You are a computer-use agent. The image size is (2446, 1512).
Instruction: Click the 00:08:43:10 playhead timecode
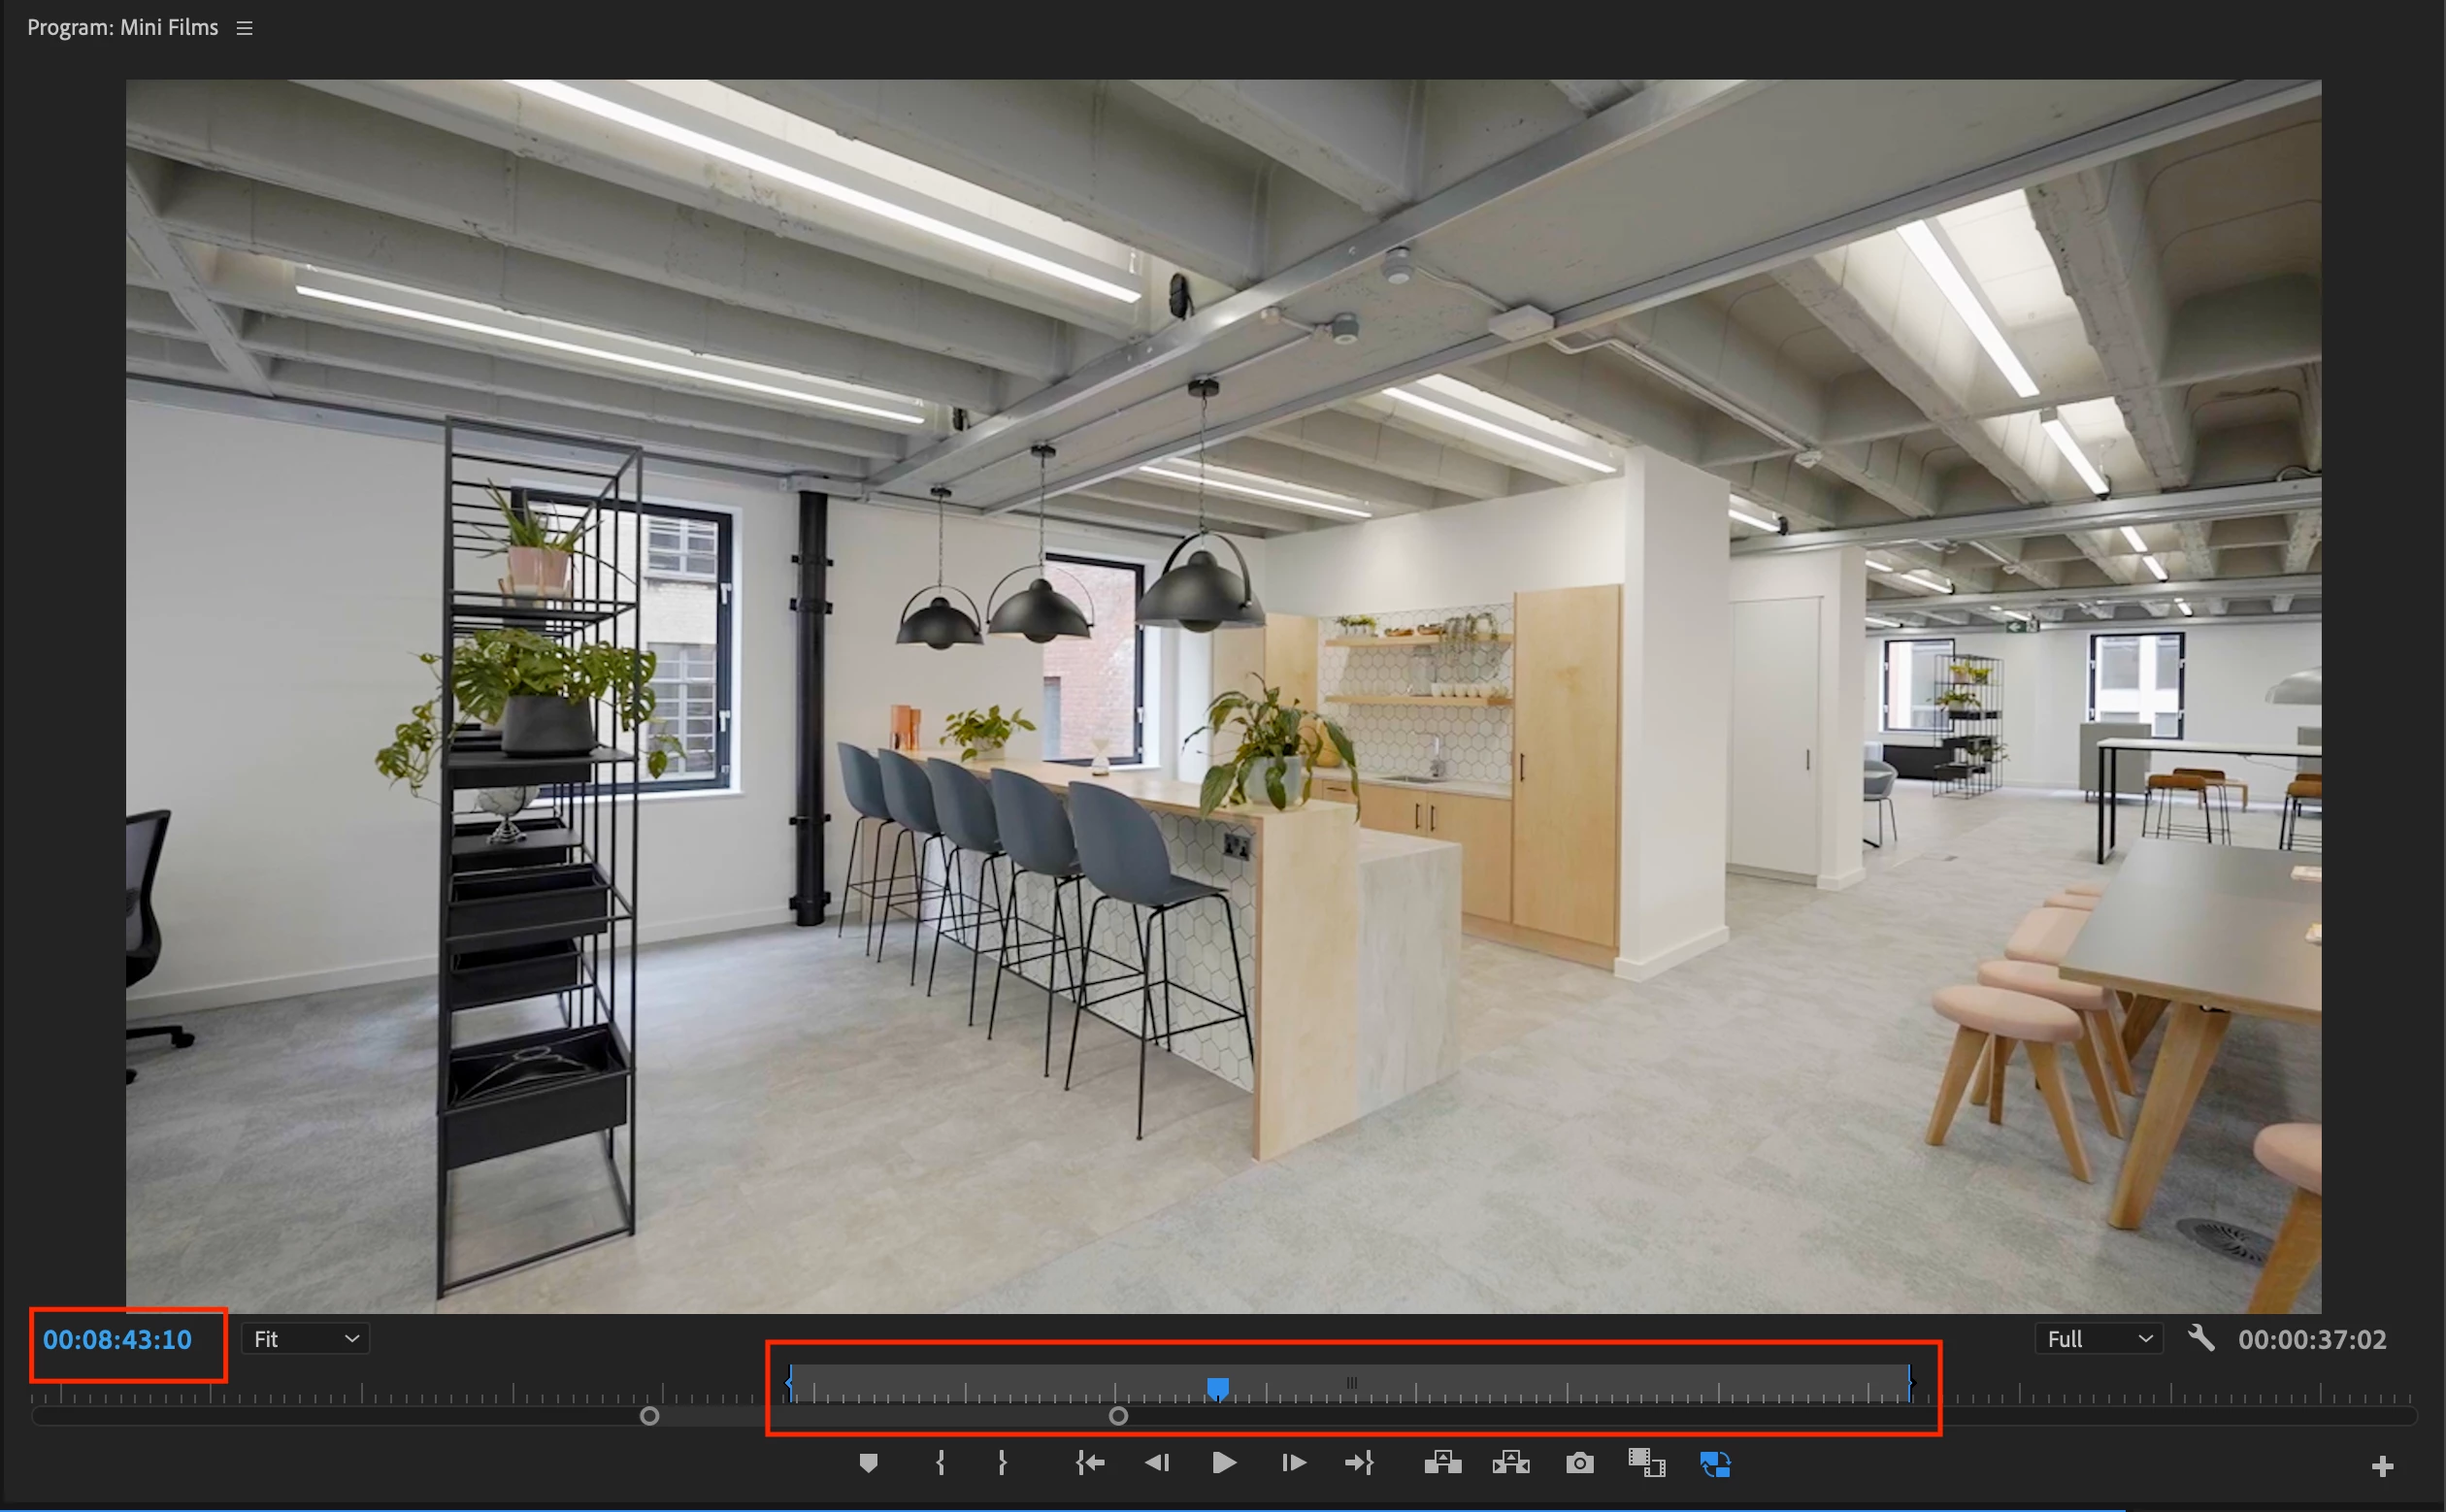(117, 1340)
